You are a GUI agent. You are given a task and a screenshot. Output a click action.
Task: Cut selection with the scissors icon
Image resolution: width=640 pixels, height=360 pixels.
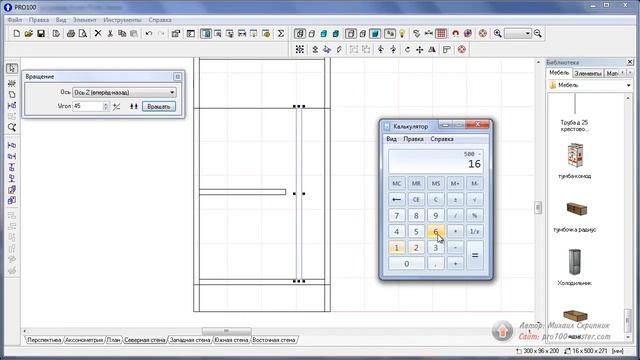110,33
